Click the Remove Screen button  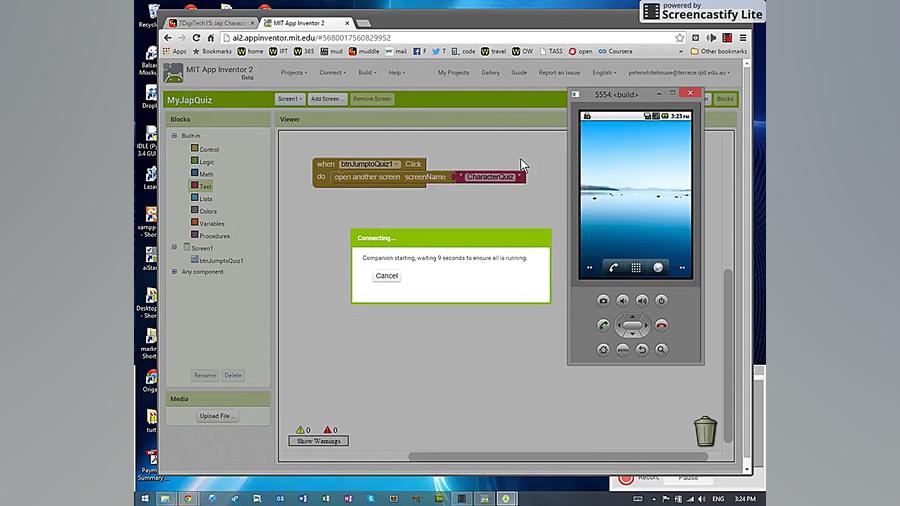coord(372,99)
